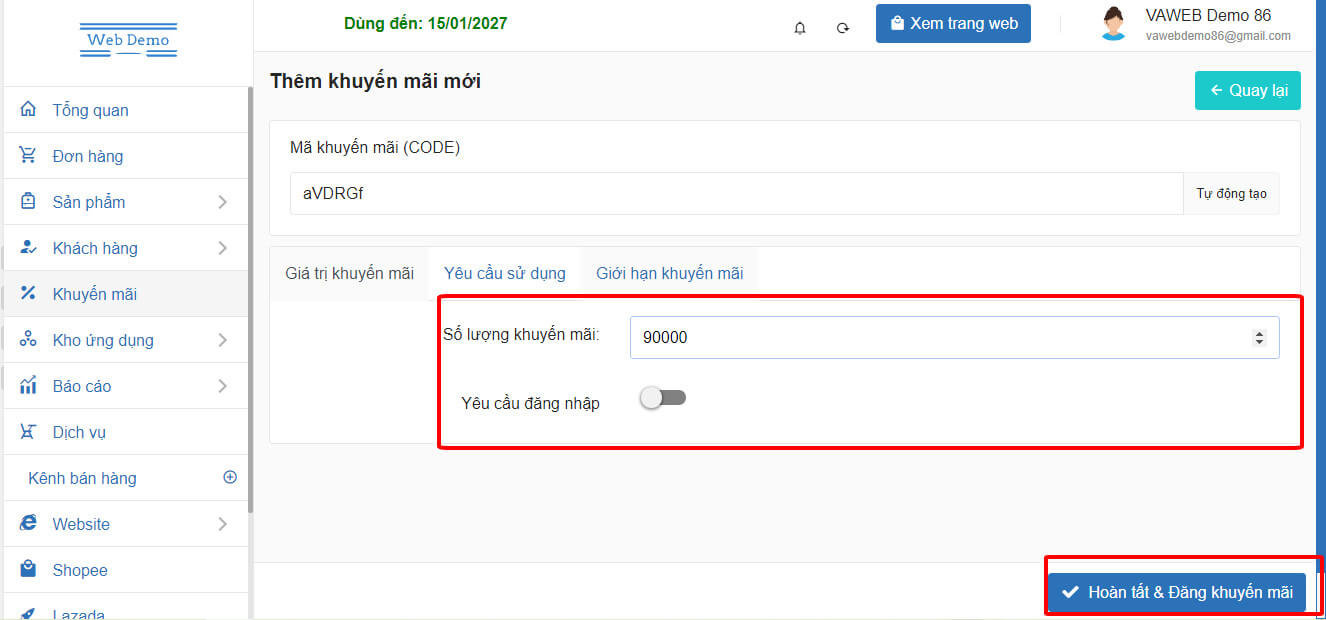Click the Mã khuyến mãi code field
This screenshot has height=620, width=1326.
735,194
